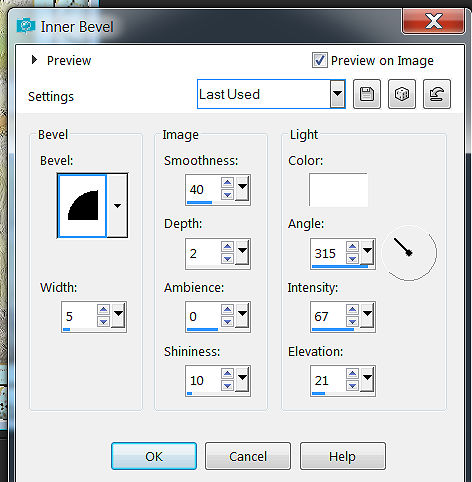The height and width of the screenshot is (482, 472).
Task: Increase Smoothness with the up arrow
Action: [x=227, y=182]
